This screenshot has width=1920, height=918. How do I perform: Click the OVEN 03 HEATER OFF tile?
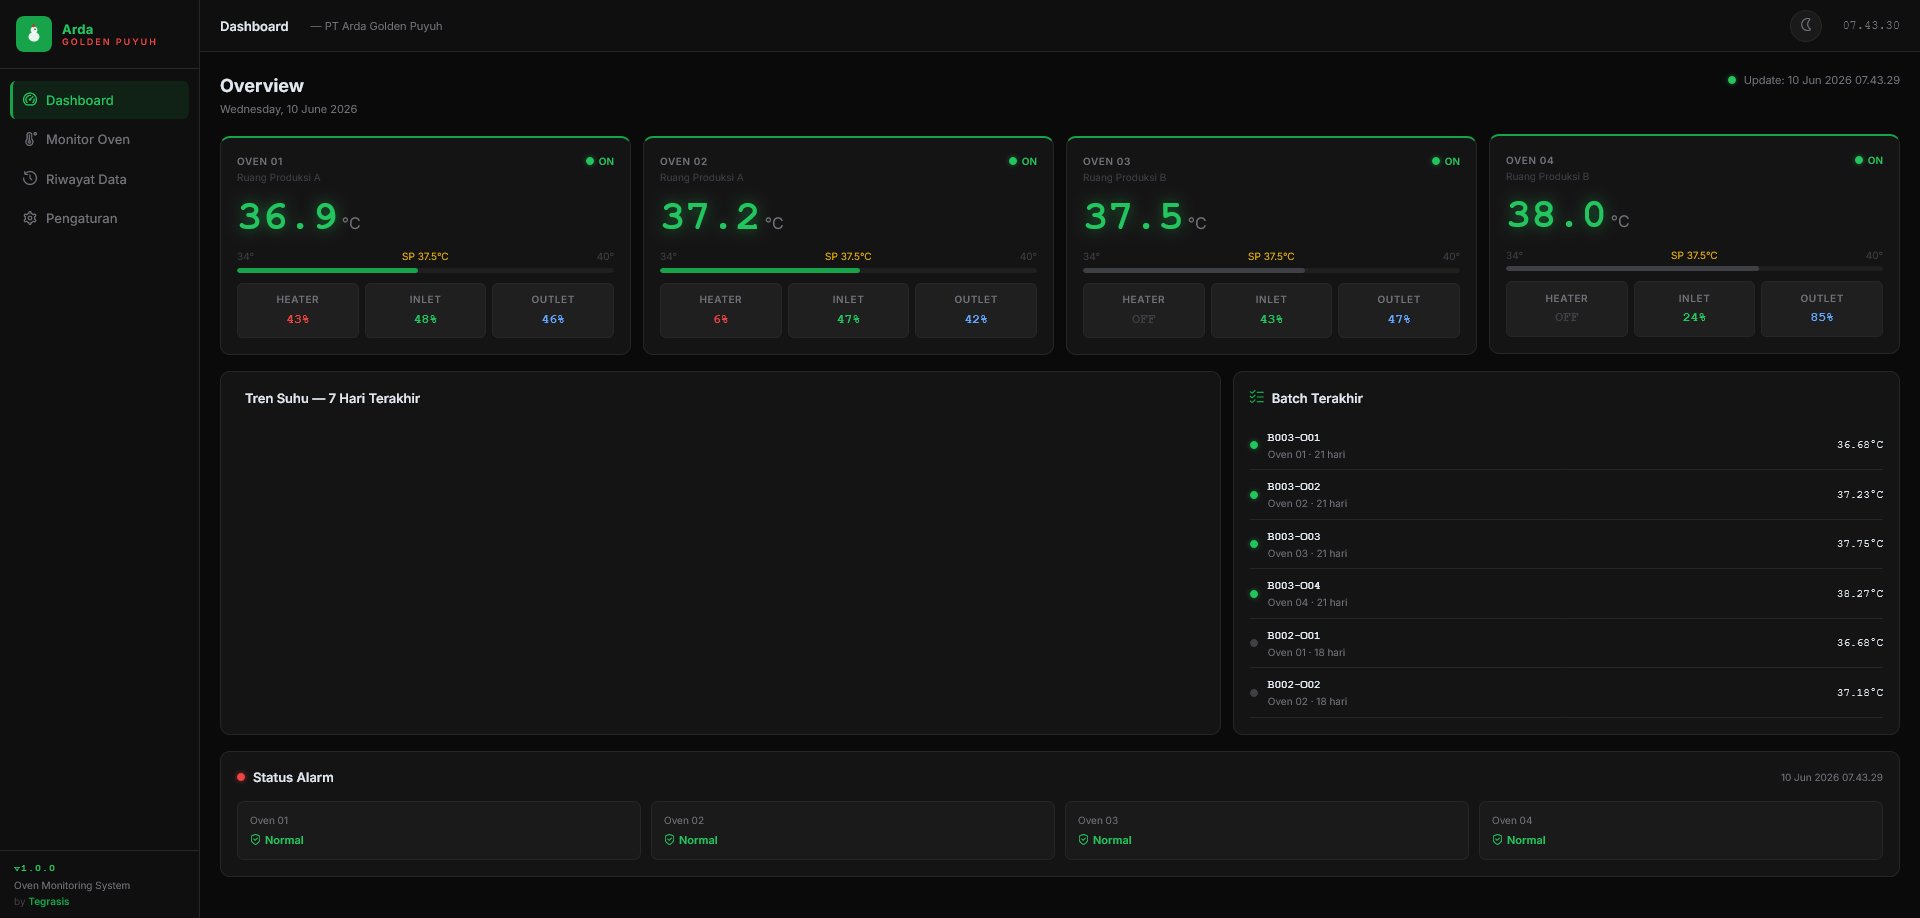coord(1144,310)
